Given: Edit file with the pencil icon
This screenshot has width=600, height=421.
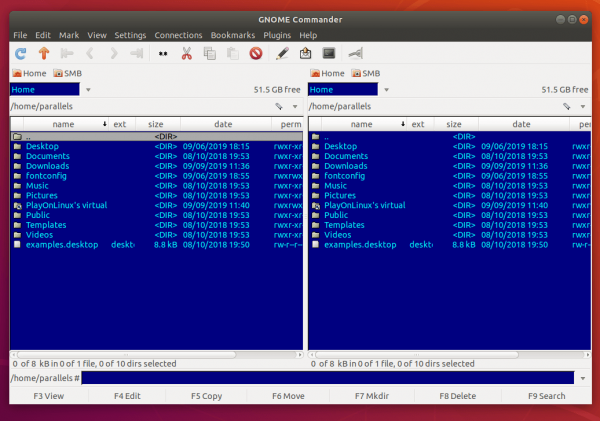Looking at the screenshot, I should (x=282, y=53).
